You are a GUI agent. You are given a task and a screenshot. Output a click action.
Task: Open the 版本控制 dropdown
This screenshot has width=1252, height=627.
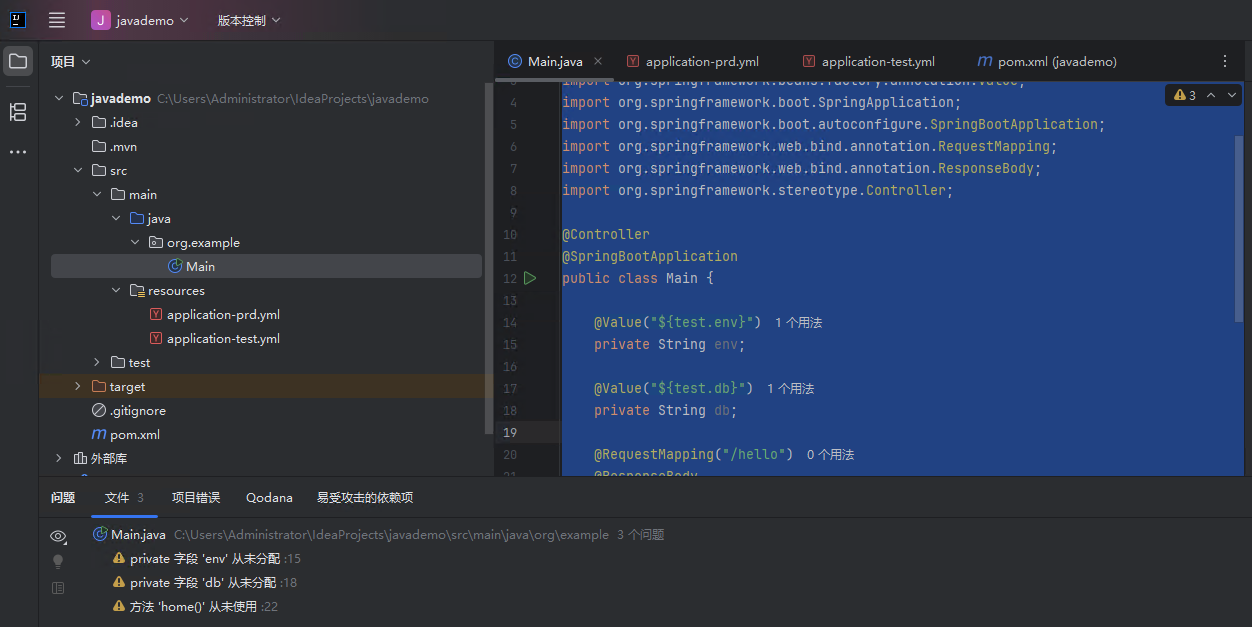pos(249,20)
